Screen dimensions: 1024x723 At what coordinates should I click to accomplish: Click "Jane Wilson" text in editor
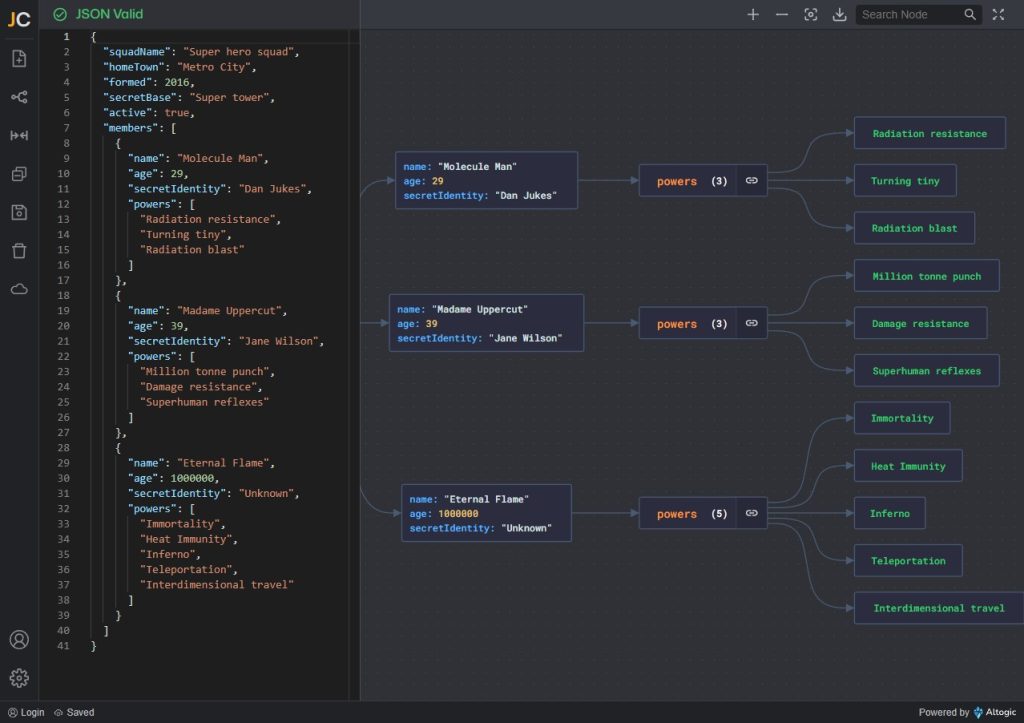pyautogui.click(x=278, y=341)
